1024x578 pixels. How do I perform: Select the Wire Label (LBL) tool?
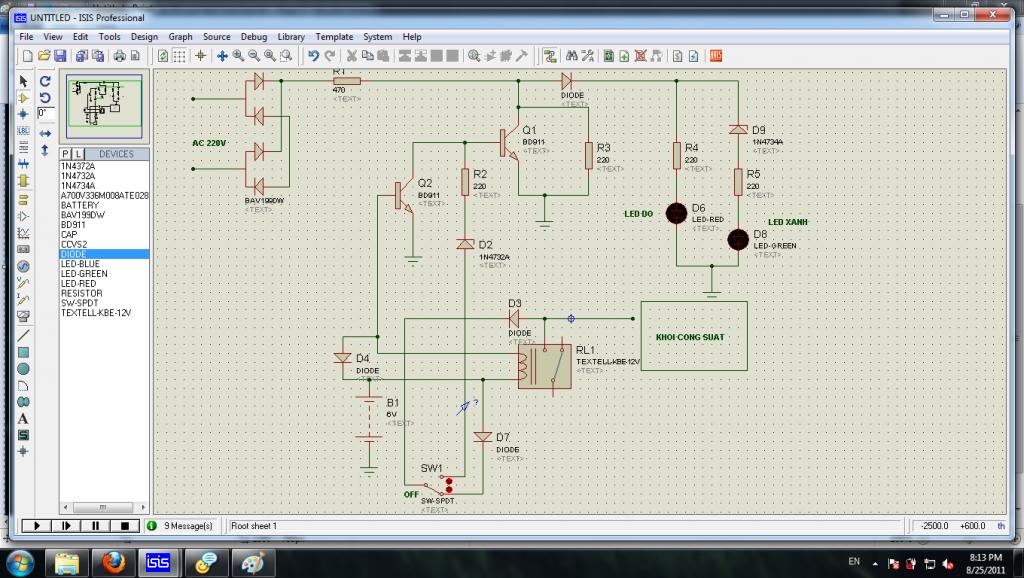click(23, 131)
